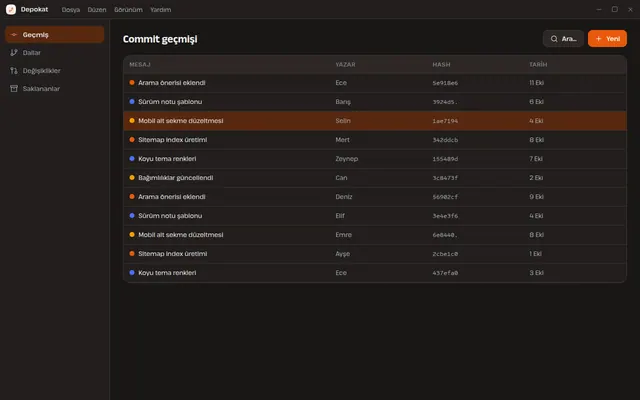Open the Dosya menu
This screenshot has height=400, width=640.
tap(71, 9)
